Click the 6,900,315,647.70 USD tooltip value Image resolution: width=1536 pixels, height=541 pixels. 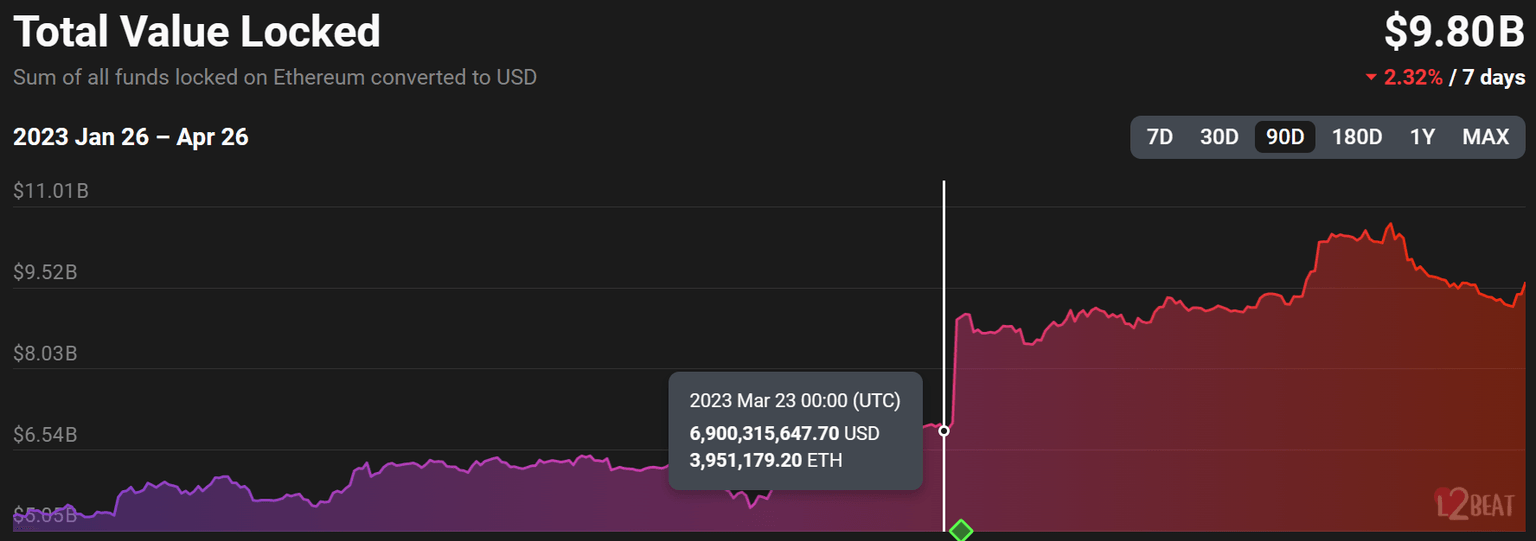(x=784, y=434)
